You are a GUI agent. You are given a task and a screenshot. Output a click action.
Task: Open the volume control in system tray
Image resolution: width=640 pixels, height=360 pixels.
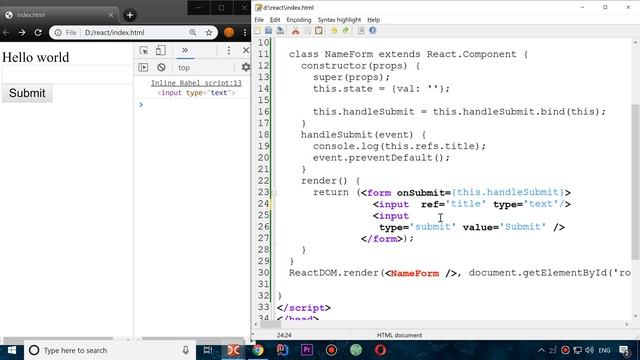[589, 350]
